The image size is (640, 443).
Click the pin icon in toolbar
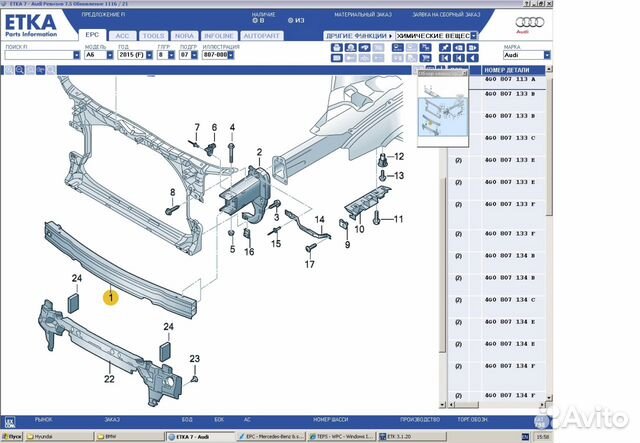tap(445, 47)
